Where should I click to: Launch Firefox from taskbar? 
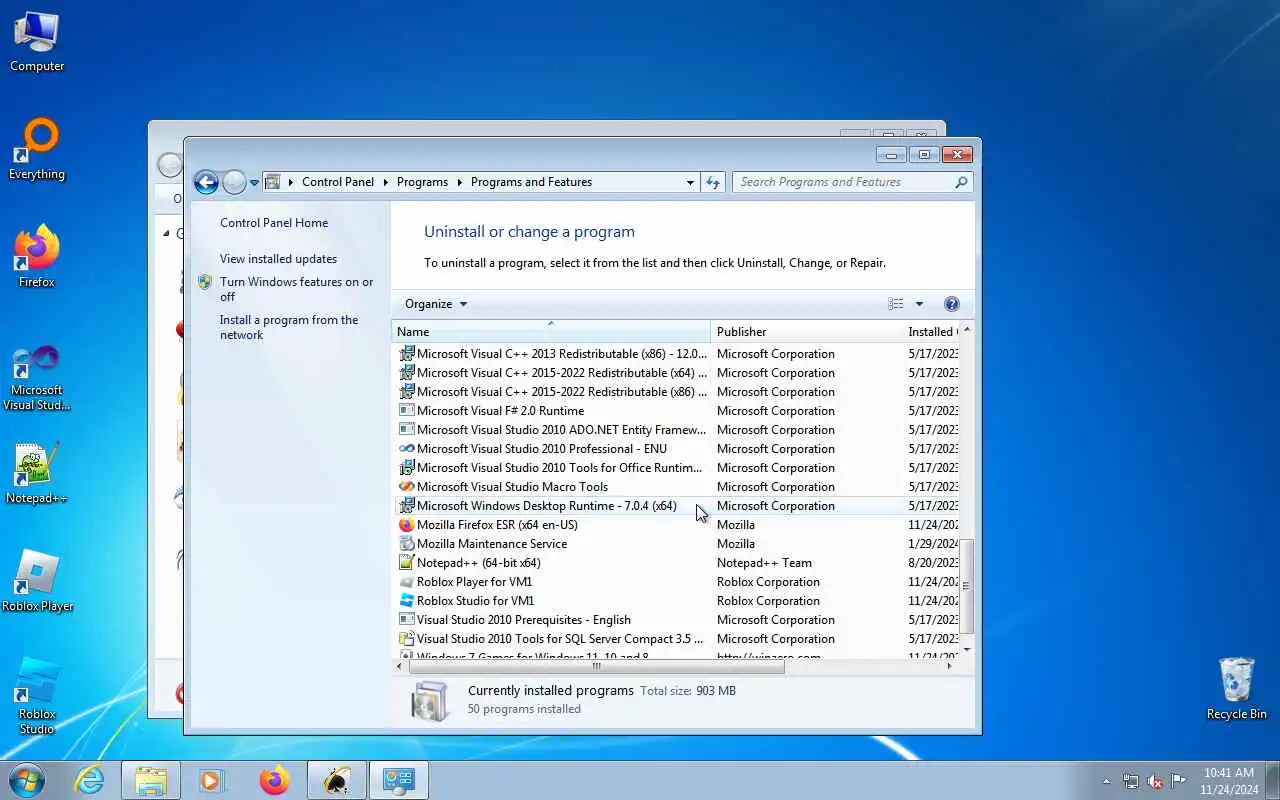click(274, 780)
